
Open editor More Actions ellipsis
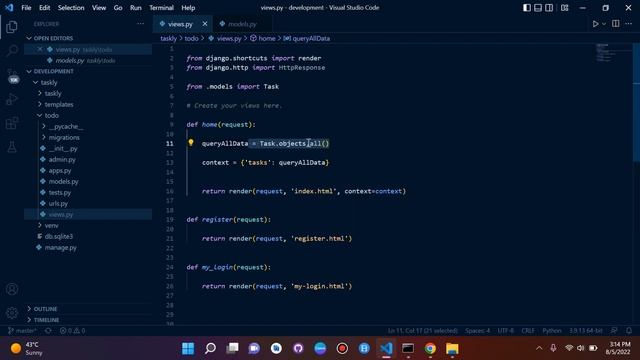[x=629, y=24]
